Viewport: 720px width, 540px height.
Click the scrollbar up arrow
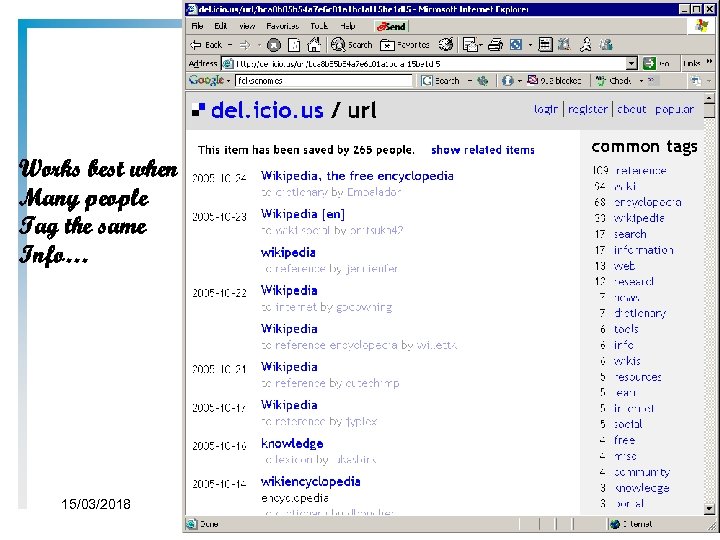click(x=709, y=98)
